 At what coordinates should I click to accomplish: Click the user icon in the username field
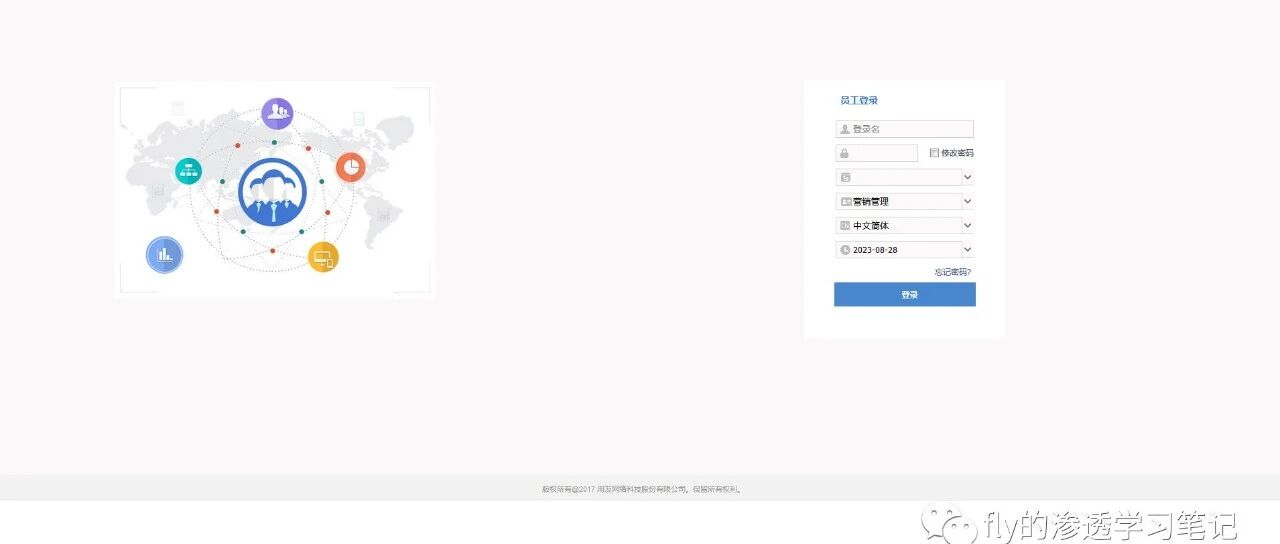click(x=845, y=129)
